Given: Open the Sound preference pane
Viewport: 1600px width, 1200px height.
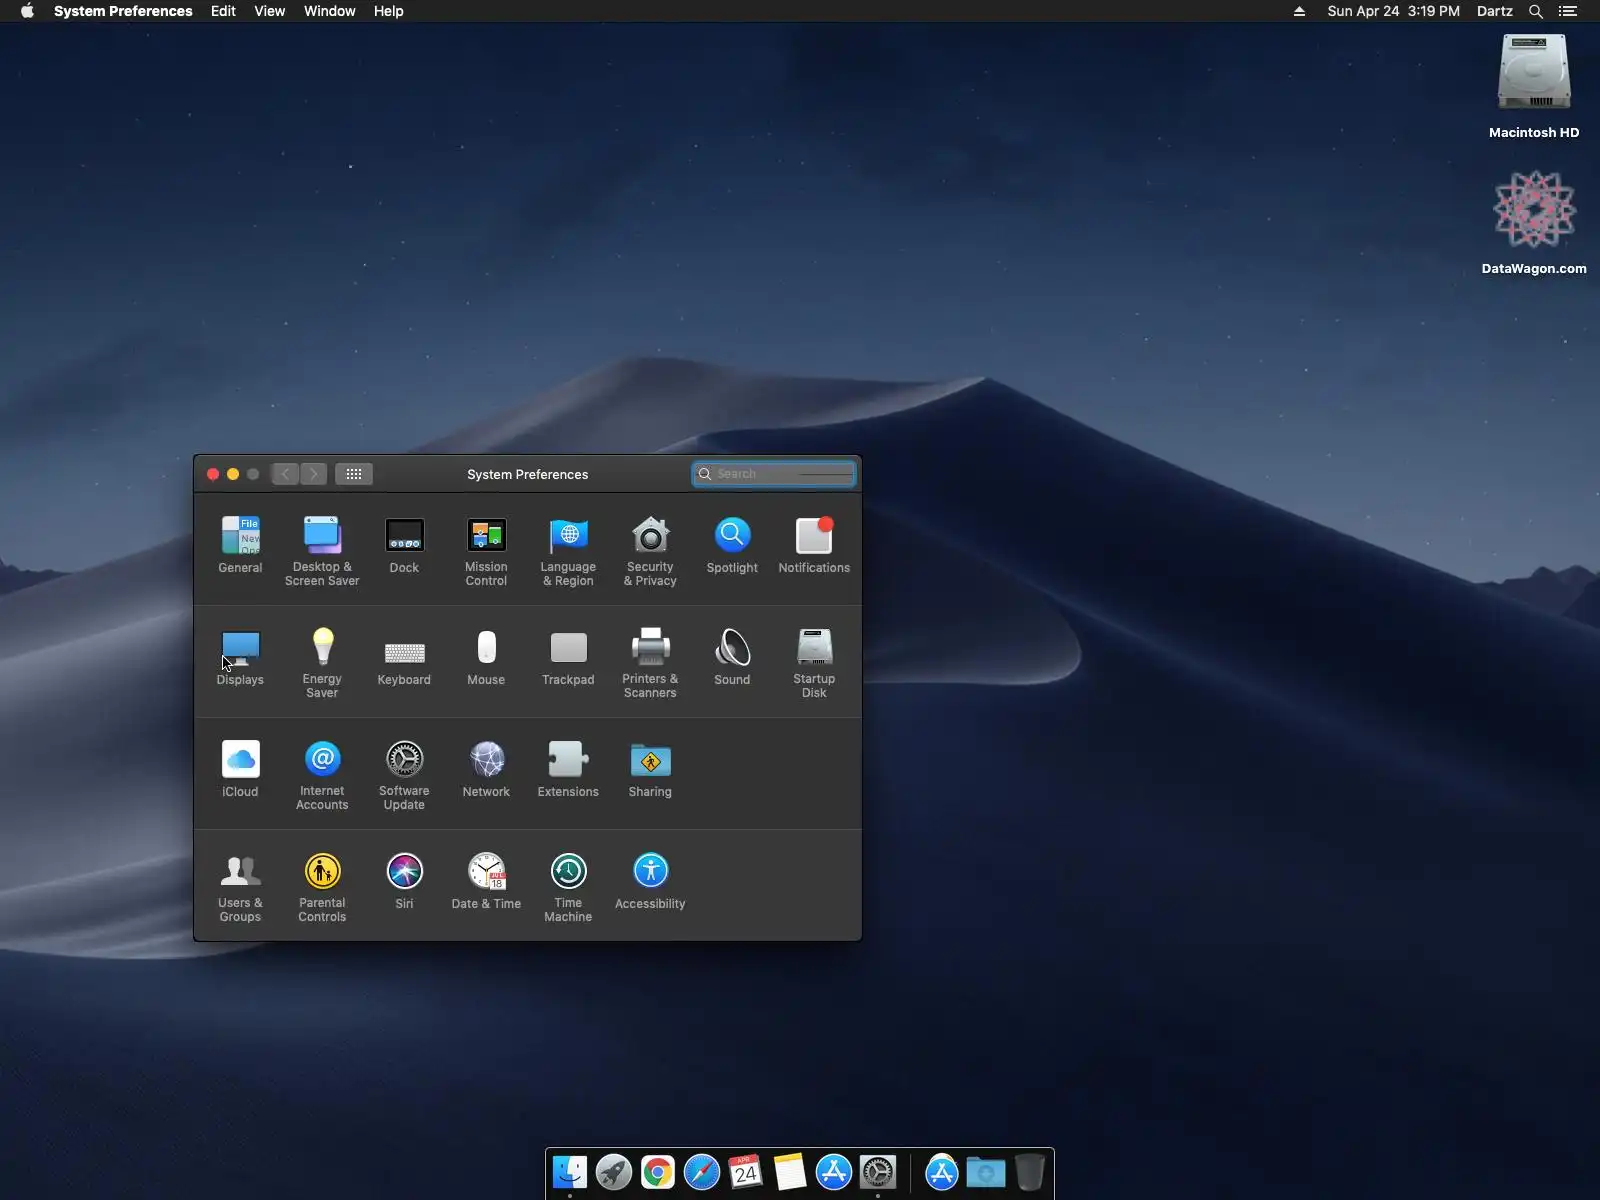Looking at the screenshot, I should pyautogui.click(x=732, y=657).
